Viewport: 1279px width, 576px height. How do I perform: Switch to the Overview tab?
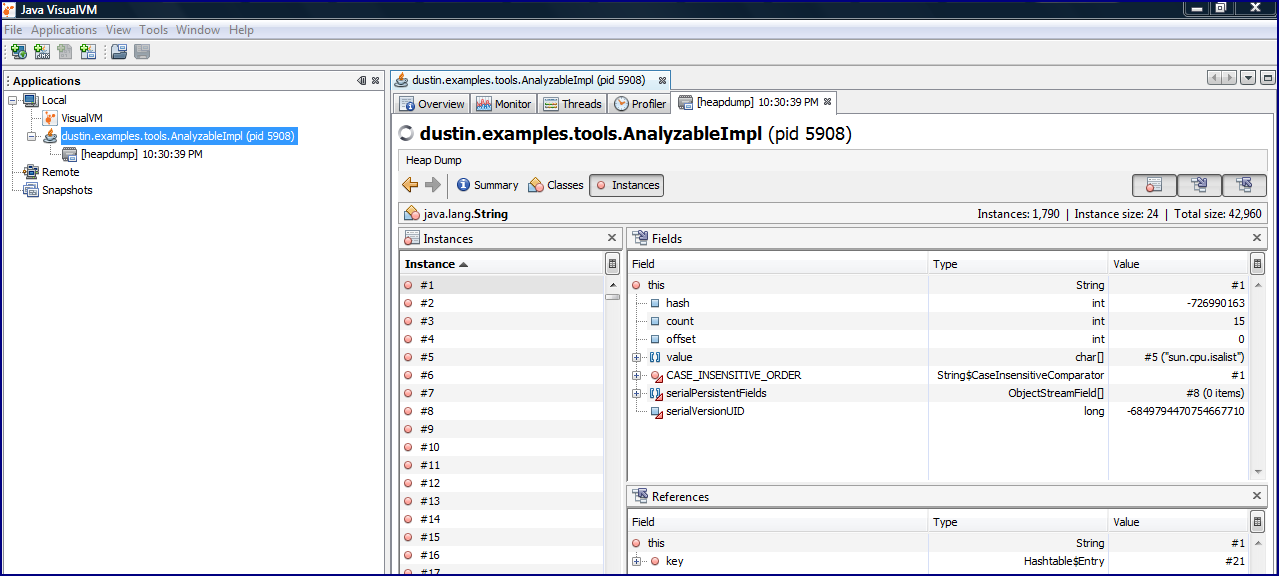click(x=432, y=104)
